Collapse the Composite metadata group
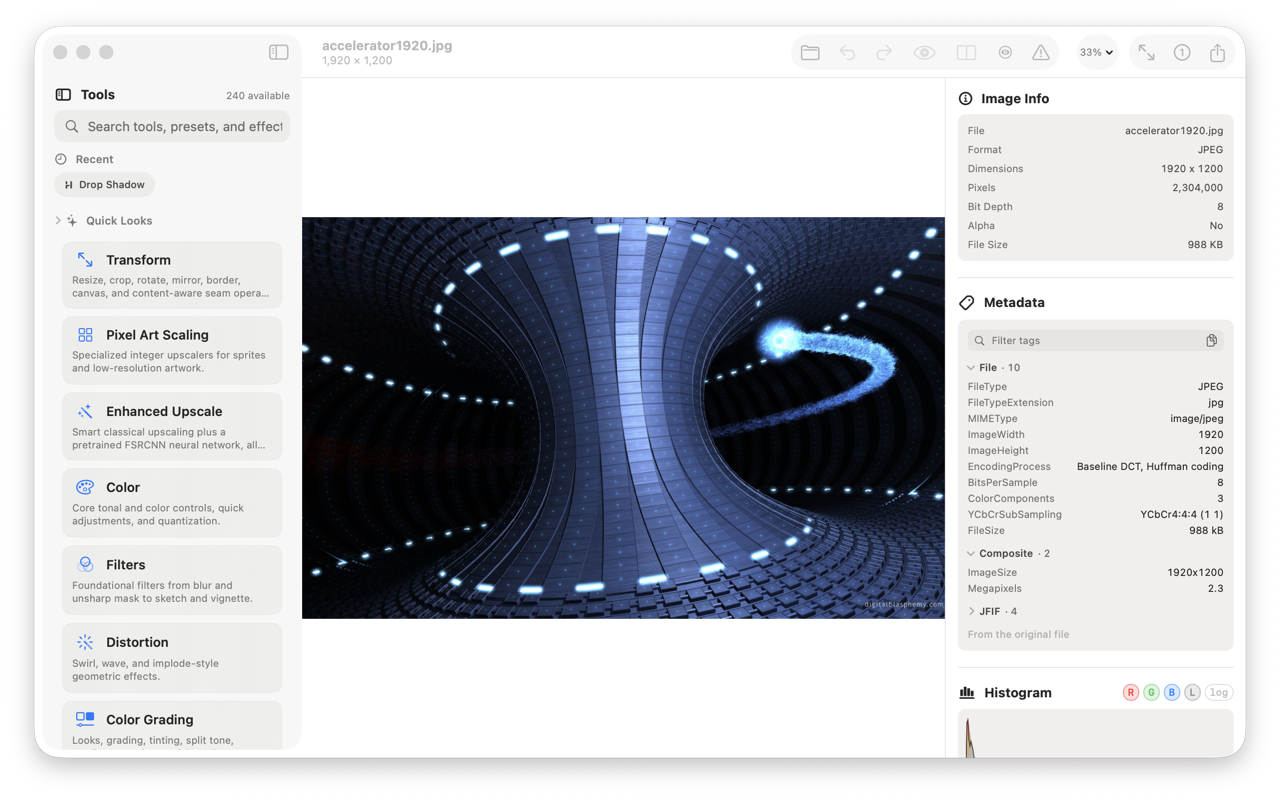Viewport: 1280px width, 800px height. coord(971,554)
